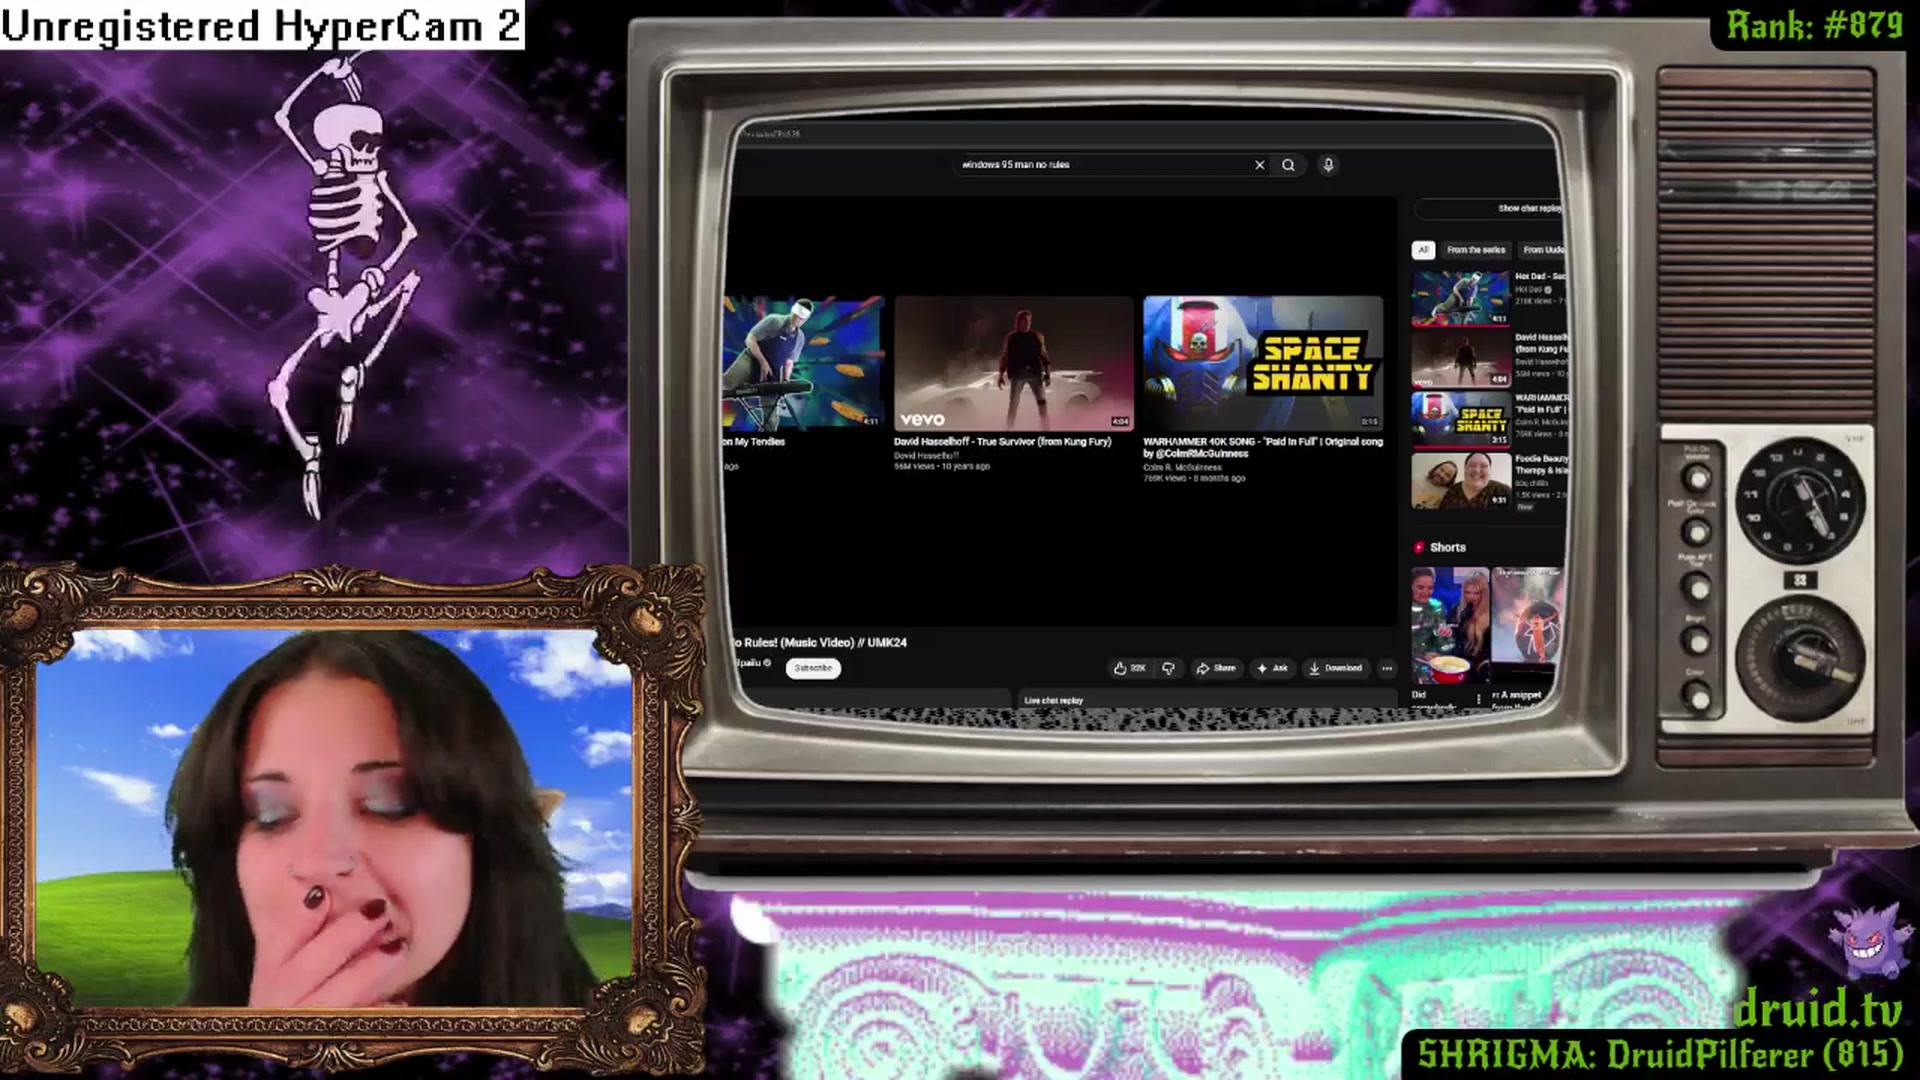Select the All filter chip
This screenshot has height=1080, width=1920.
coord(1423,250)
